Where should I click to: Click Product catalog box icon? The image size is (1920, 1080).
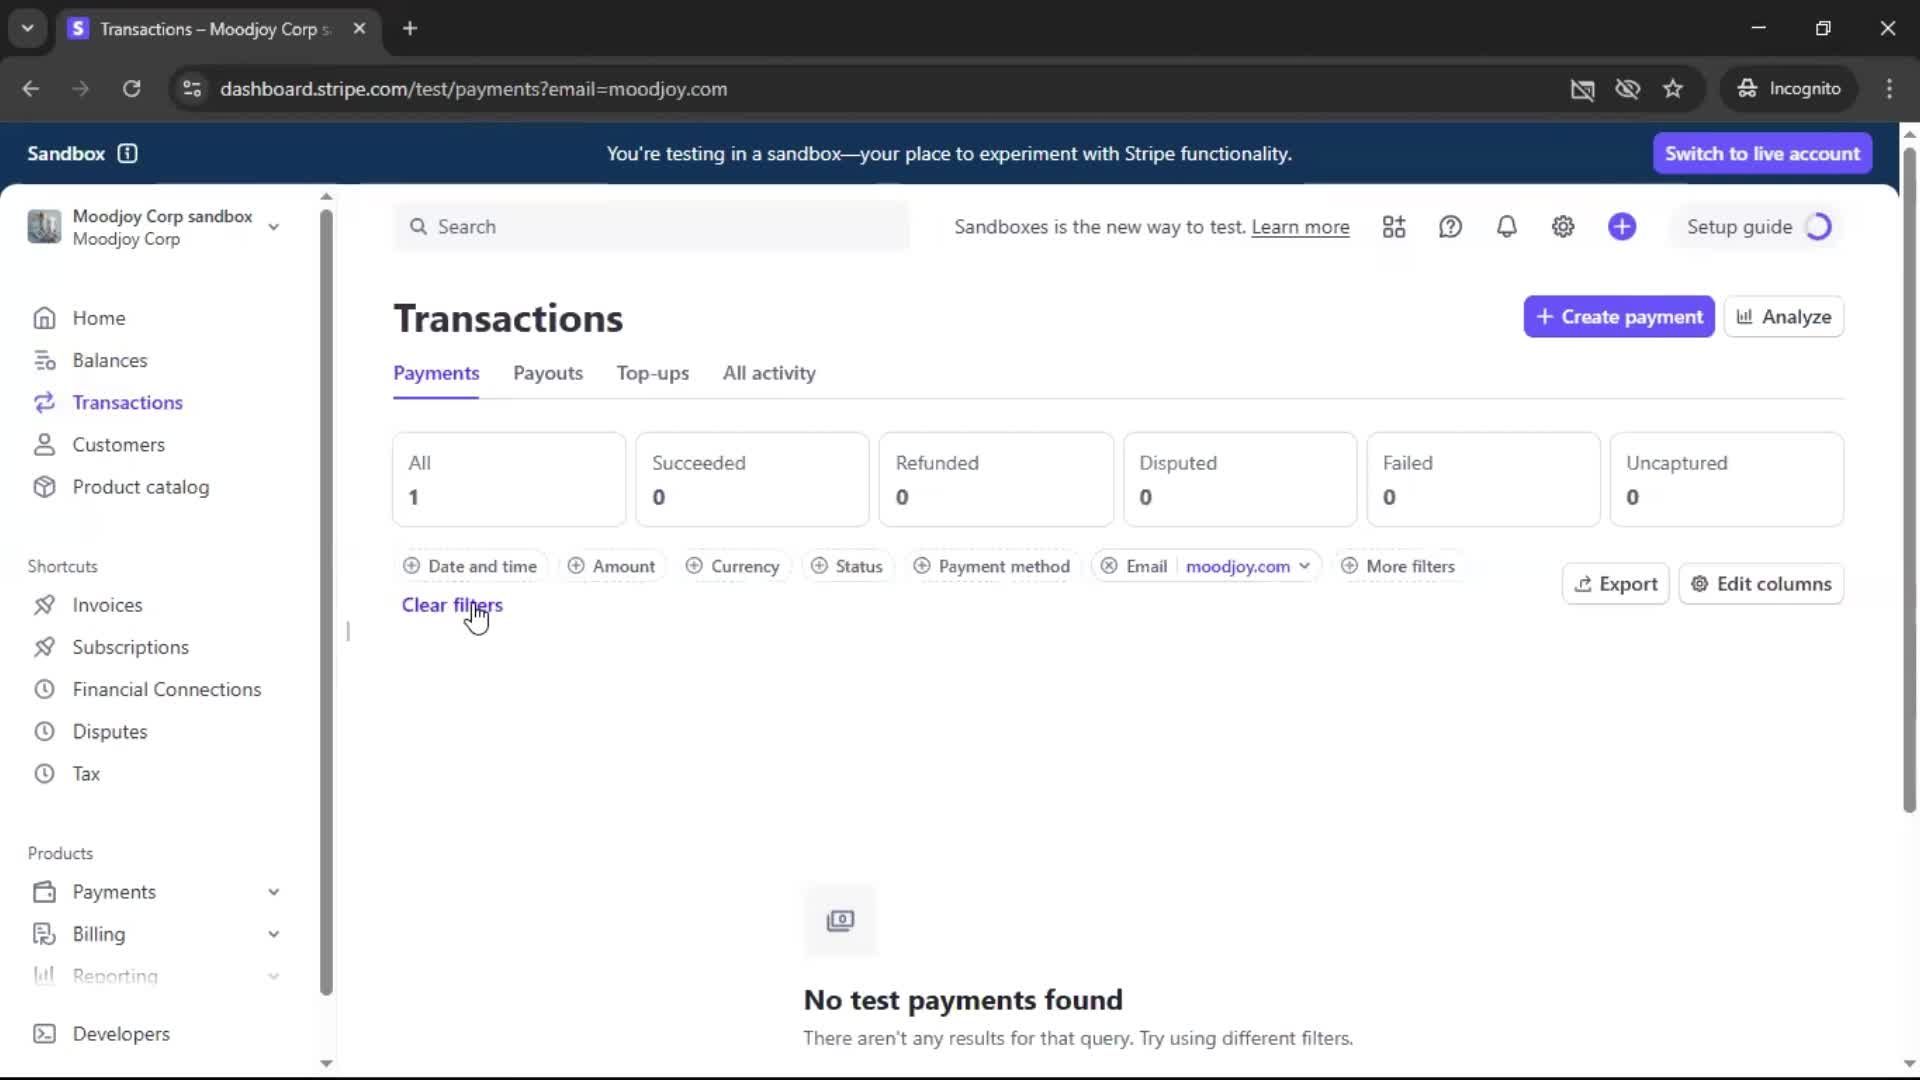[44, 487]
